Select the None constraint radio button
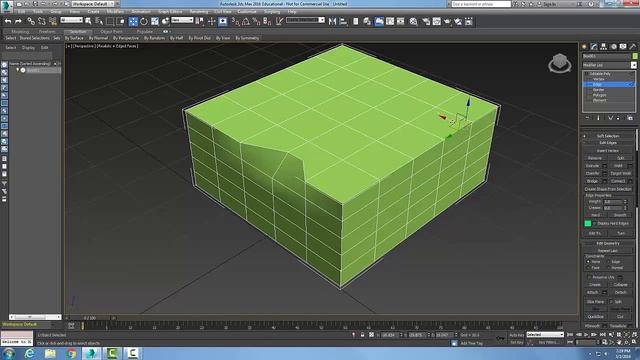 pyautogui.click(x=588, y=262)
